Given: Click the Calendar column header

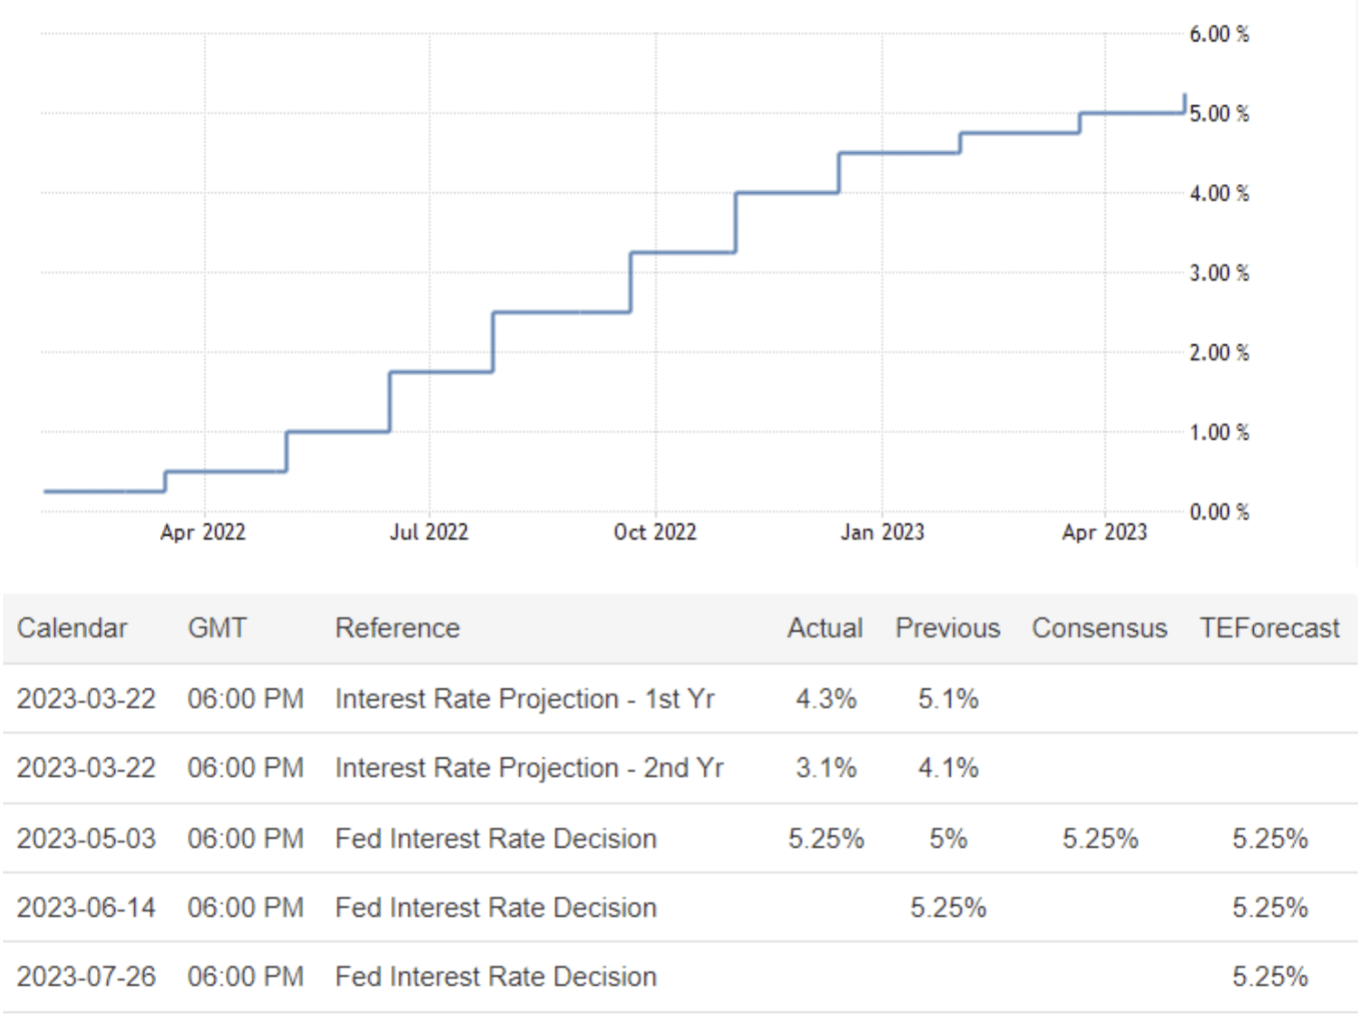Looking at the screenshot, I should click(x=72, y=628).
